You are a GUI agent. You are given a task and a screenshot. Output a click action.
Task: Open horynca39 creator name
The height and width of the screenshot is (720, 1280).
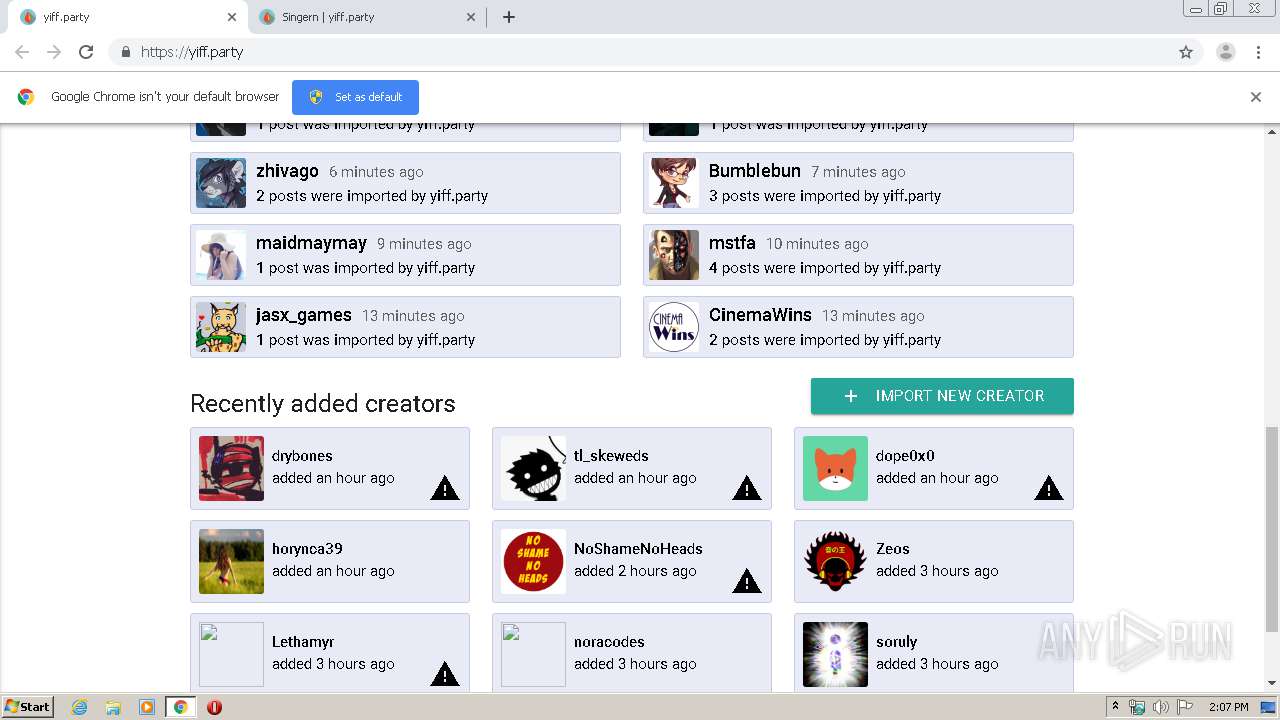[307, 549]
